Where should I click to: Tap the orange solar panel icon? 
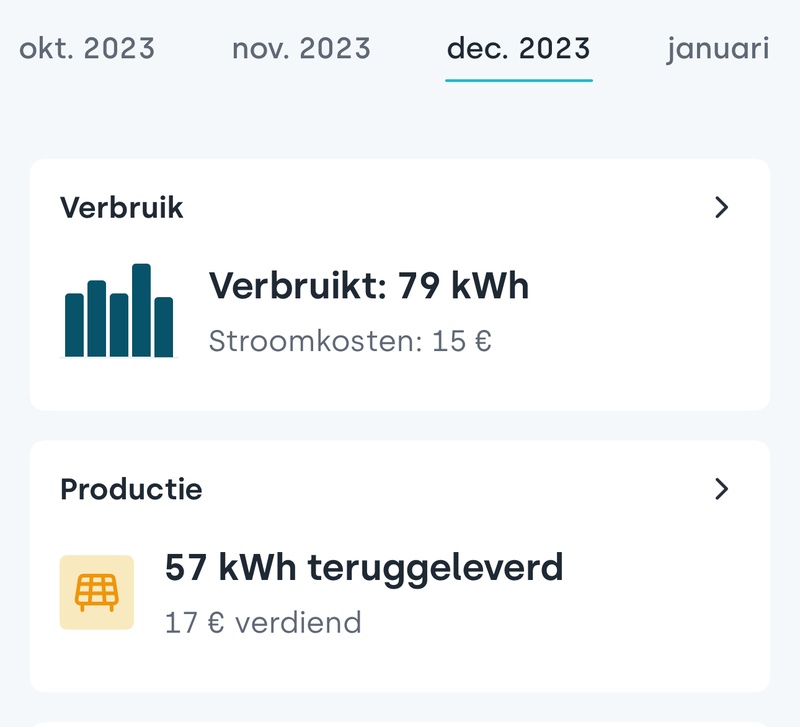(x=96, y=592)
